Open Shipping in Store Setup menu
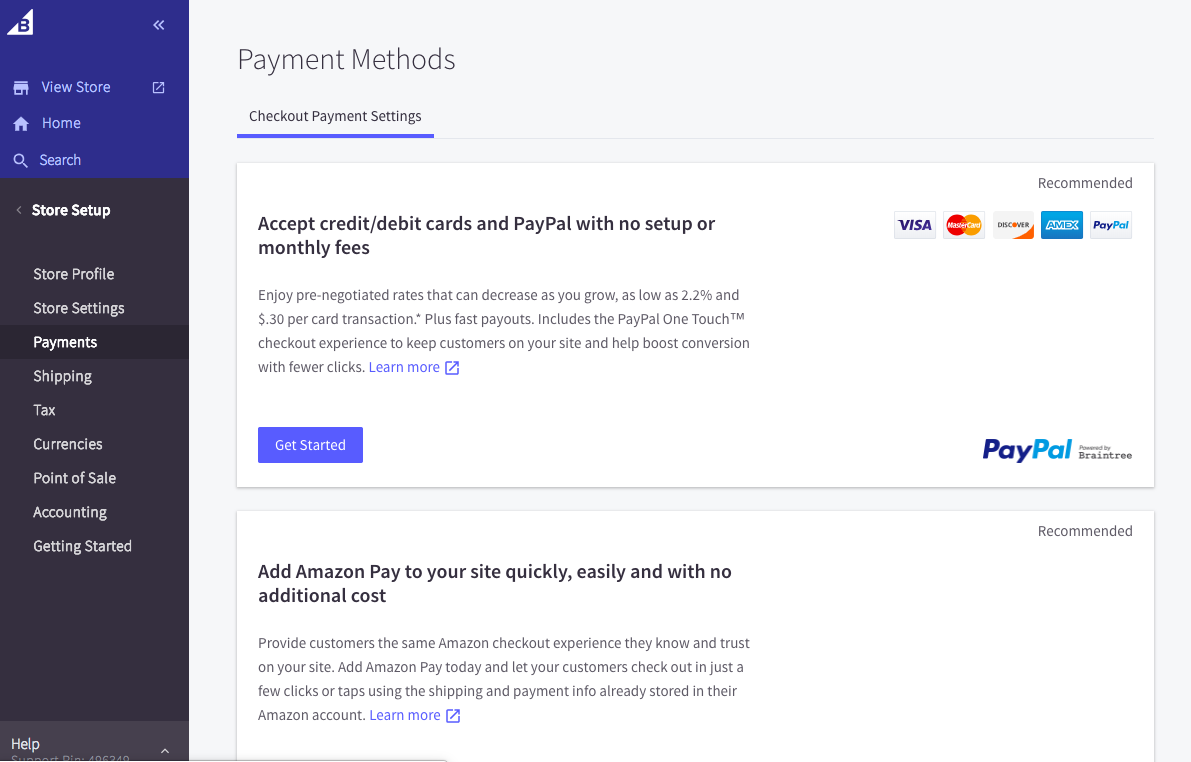 click(62, 376)
